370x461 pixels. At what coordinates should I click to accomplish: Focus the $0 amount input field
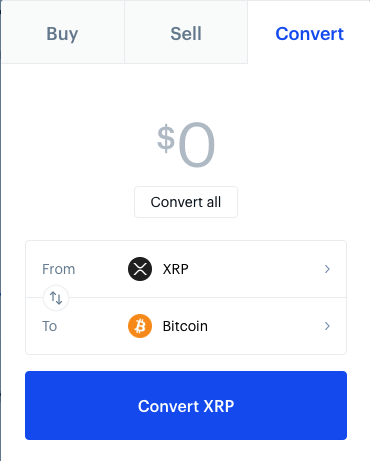coord(186,144)
